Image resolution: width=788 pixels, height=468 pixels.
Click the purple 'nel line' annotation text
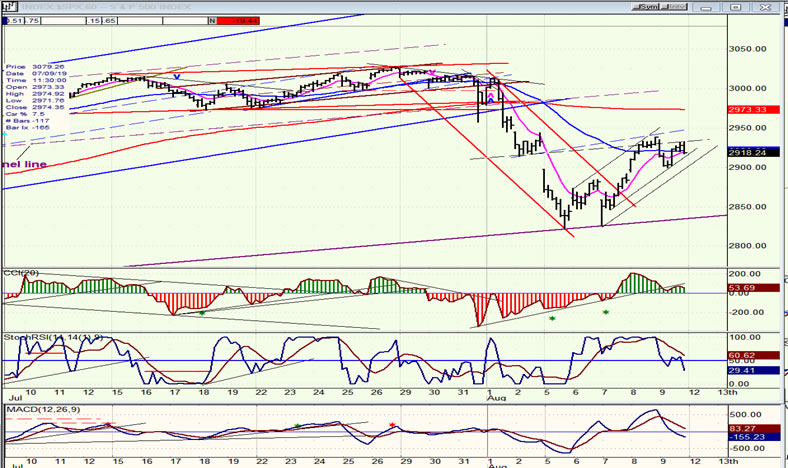tap(24, 164)
